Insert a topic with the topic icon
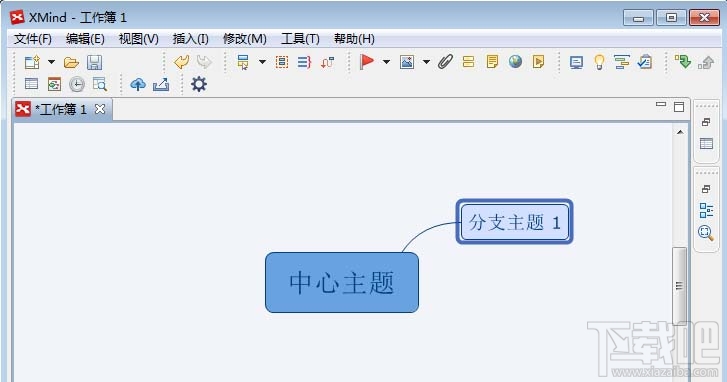The width and height of the screenshot is (727, 382). click(x=243, y=62)
